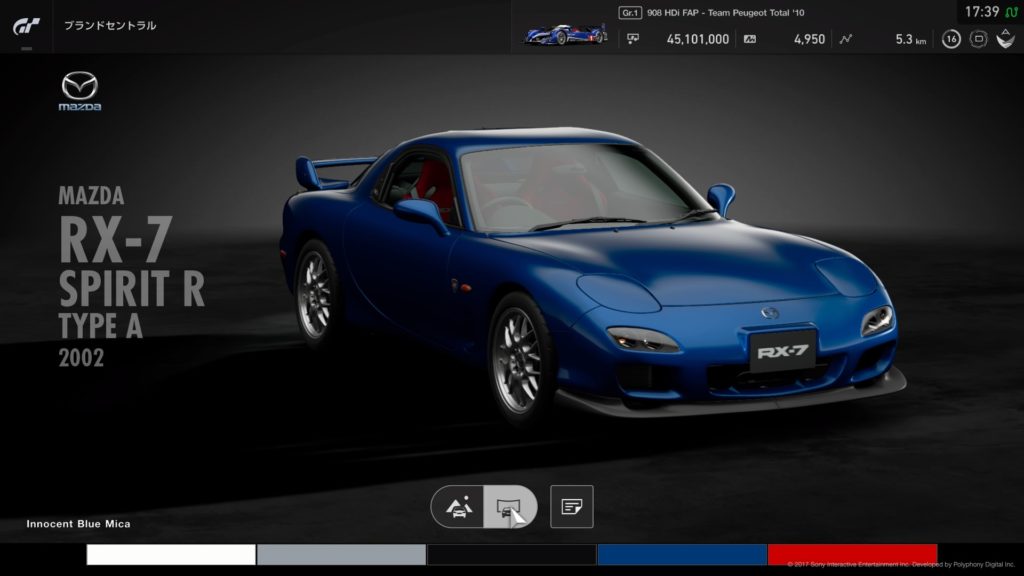Click the "MAZDA" maker name above RX-7
The width and height of the screenshot is (1024, 576).
91,196
